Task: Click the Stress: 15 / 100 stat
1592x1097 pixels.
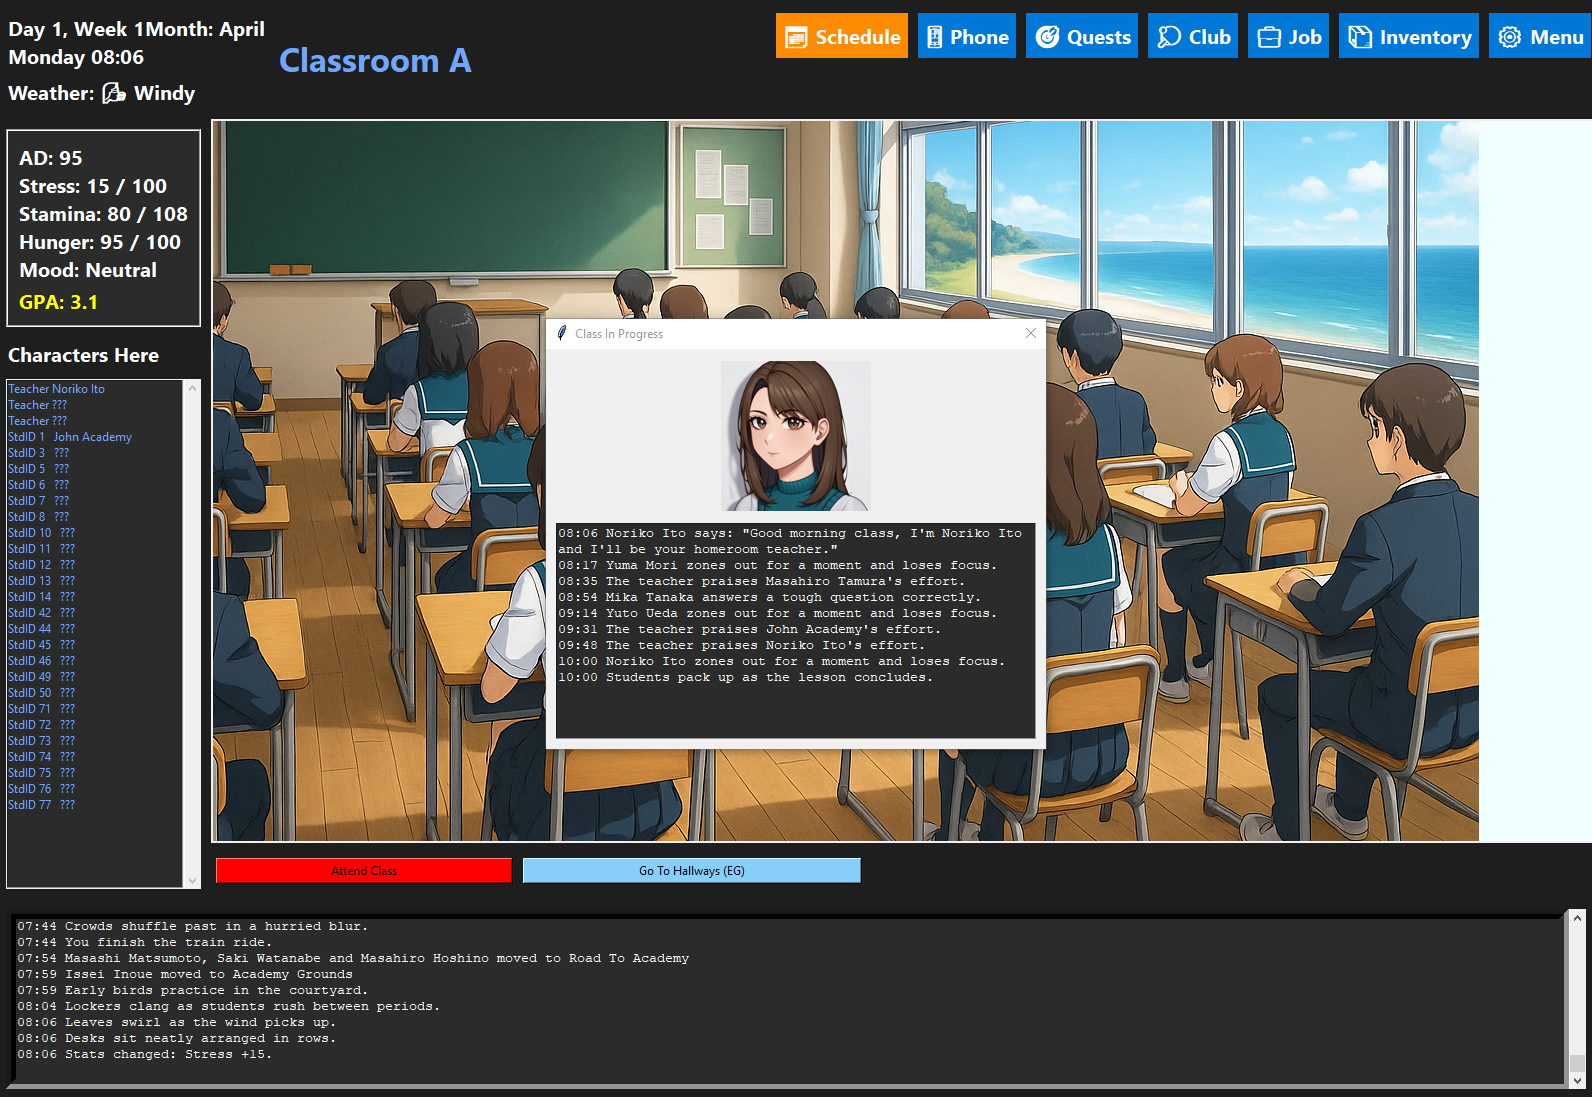Action: pyautogui.click(x=93, y=186)
